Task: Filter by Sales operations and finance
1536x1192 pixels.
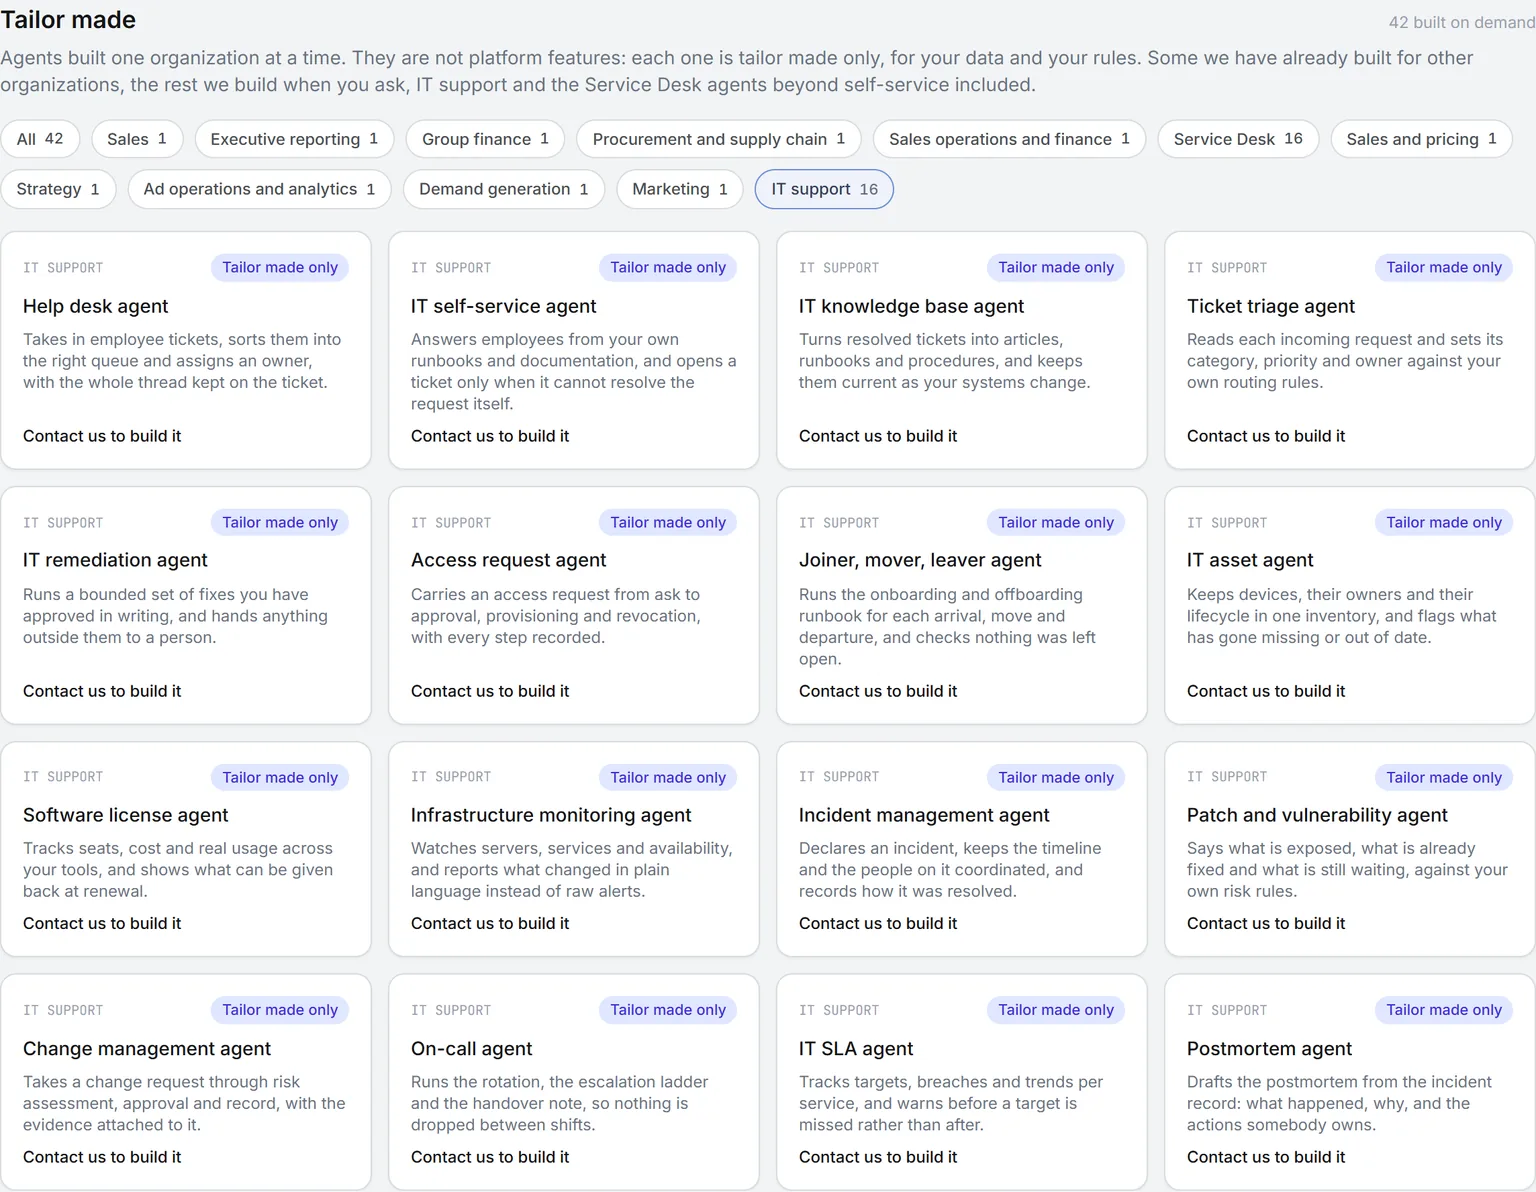Action: [x=1009, y=139]
